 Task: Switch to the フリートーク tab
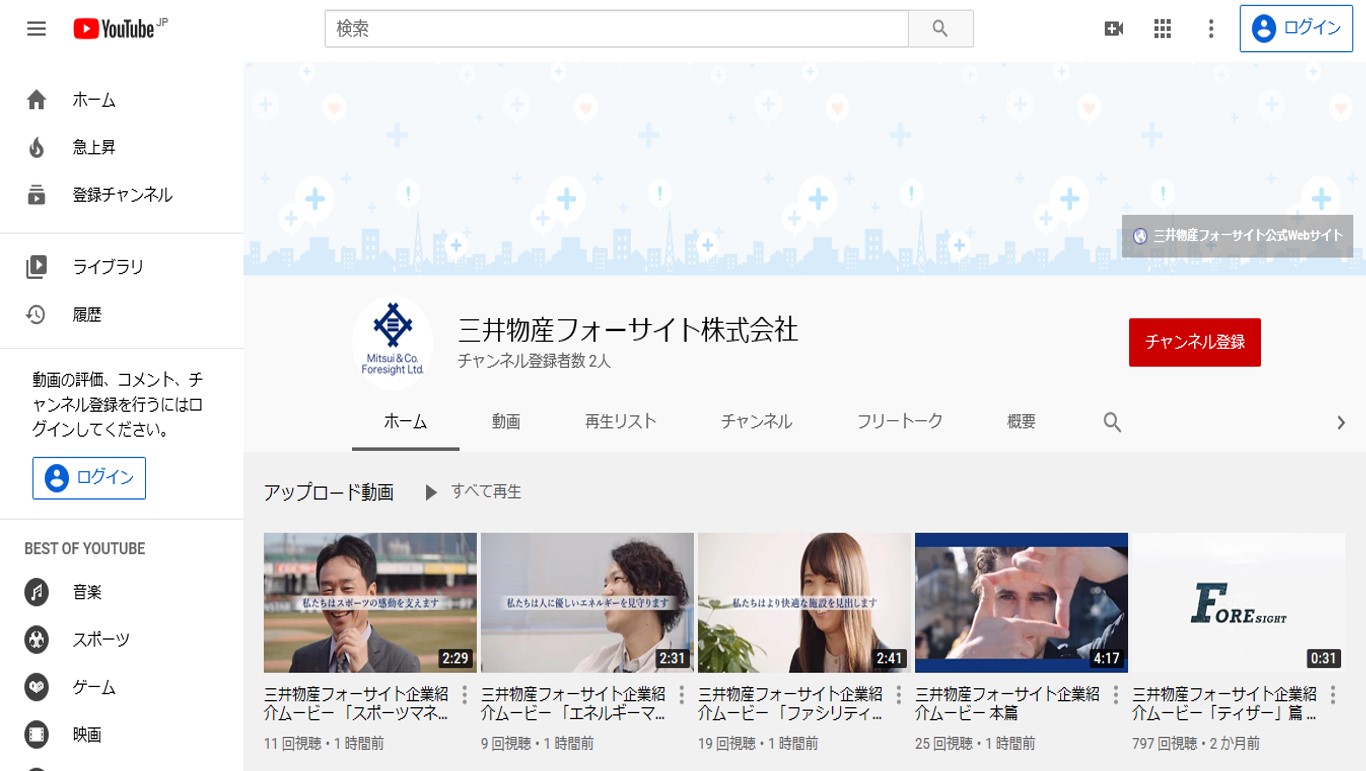coord(900,422)
